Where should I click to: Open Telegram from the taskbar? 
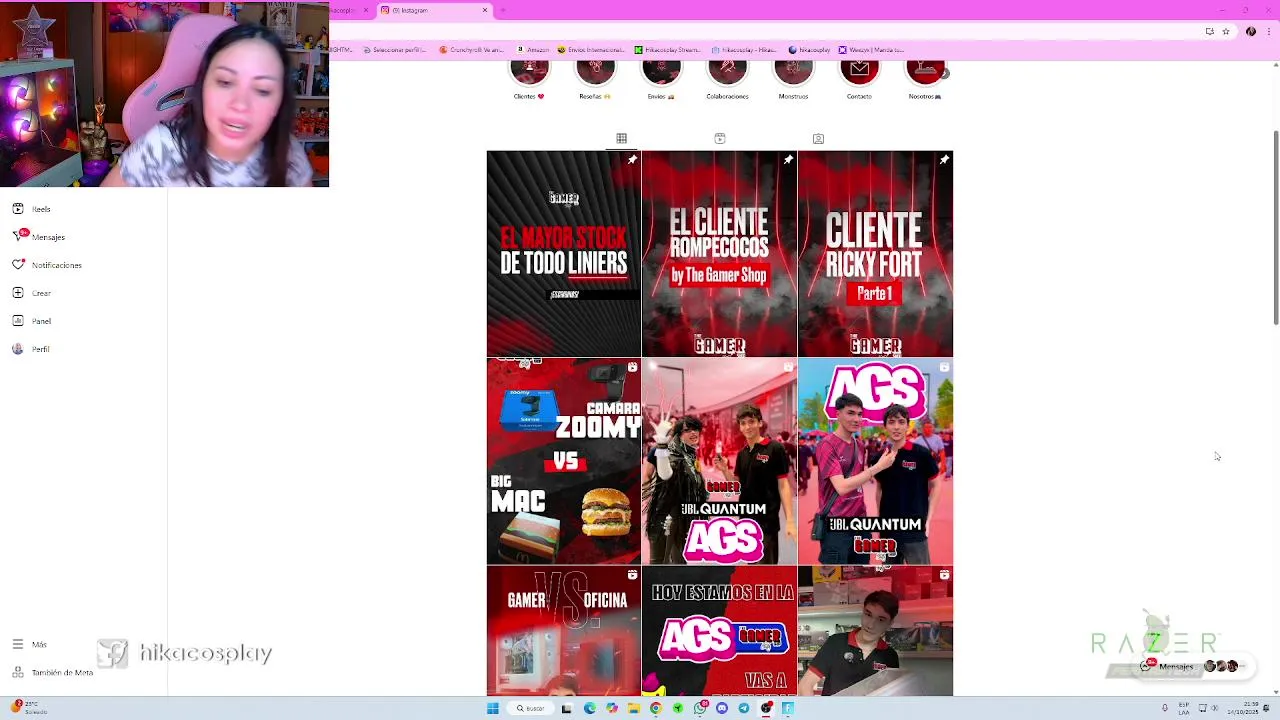[744, 708]
